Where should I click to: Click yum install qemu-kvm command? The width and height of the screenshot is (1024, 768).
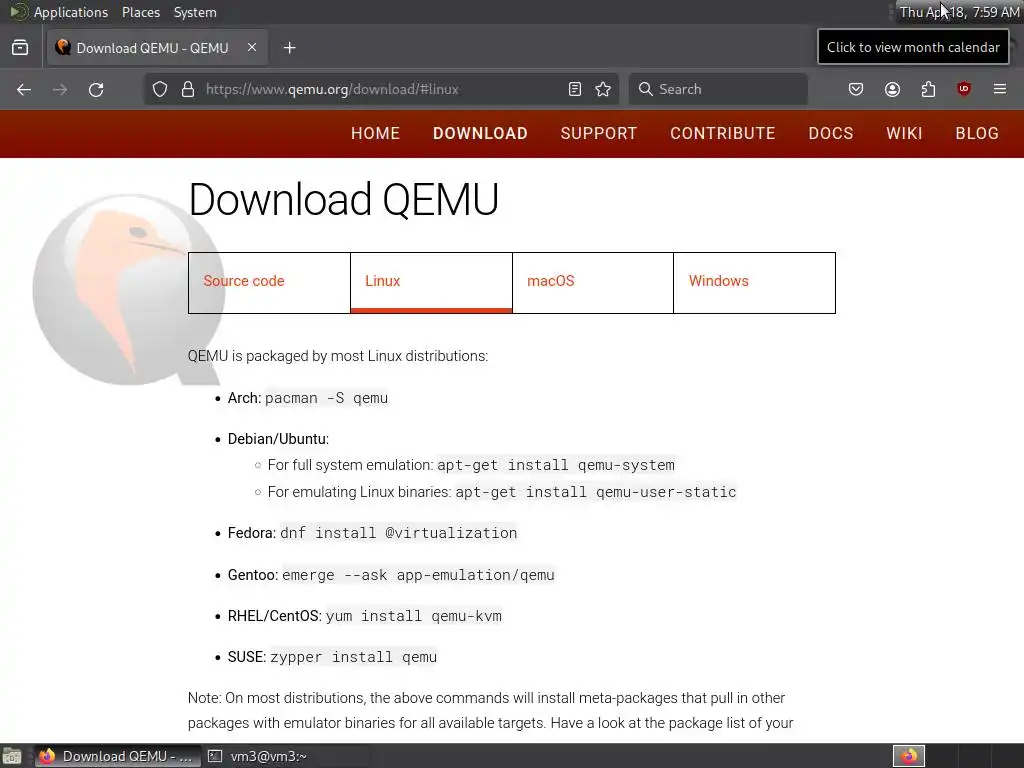coord(414,616)
